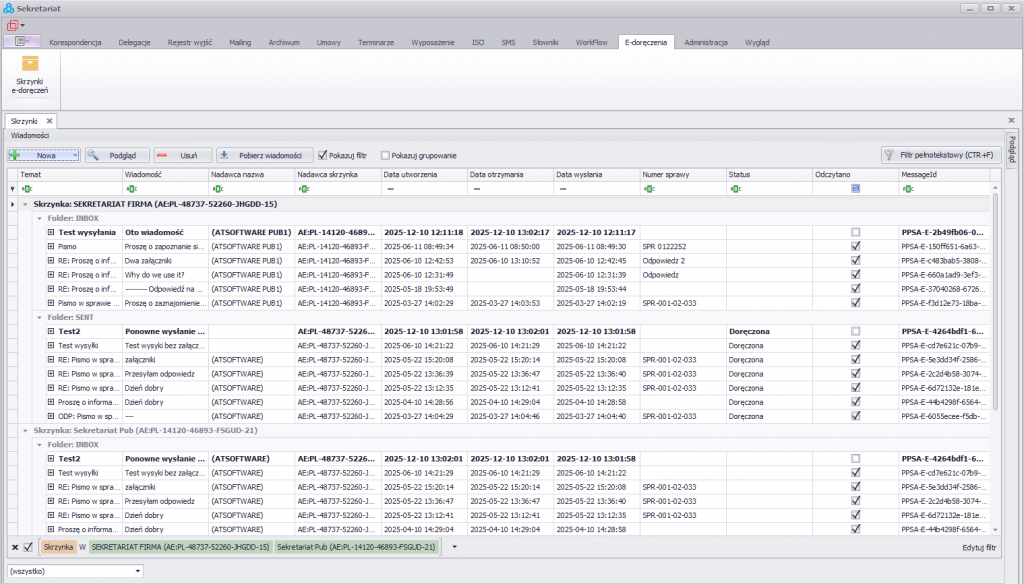Click Edytuj filtr in the filter bar
This screenshot has width=1024, height=584.
(x=978, y=547)
